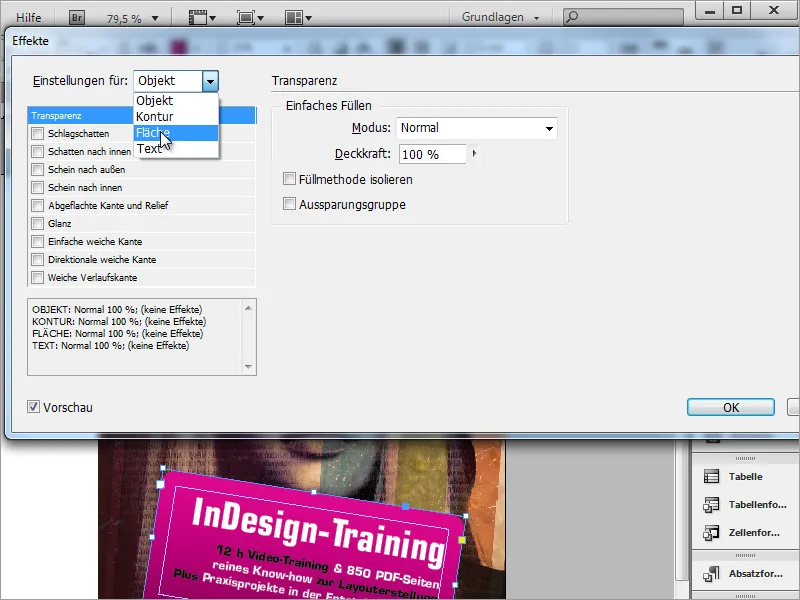Open the Deckkraft slider arrow
The image size is (800, 600).
point(474,154)
